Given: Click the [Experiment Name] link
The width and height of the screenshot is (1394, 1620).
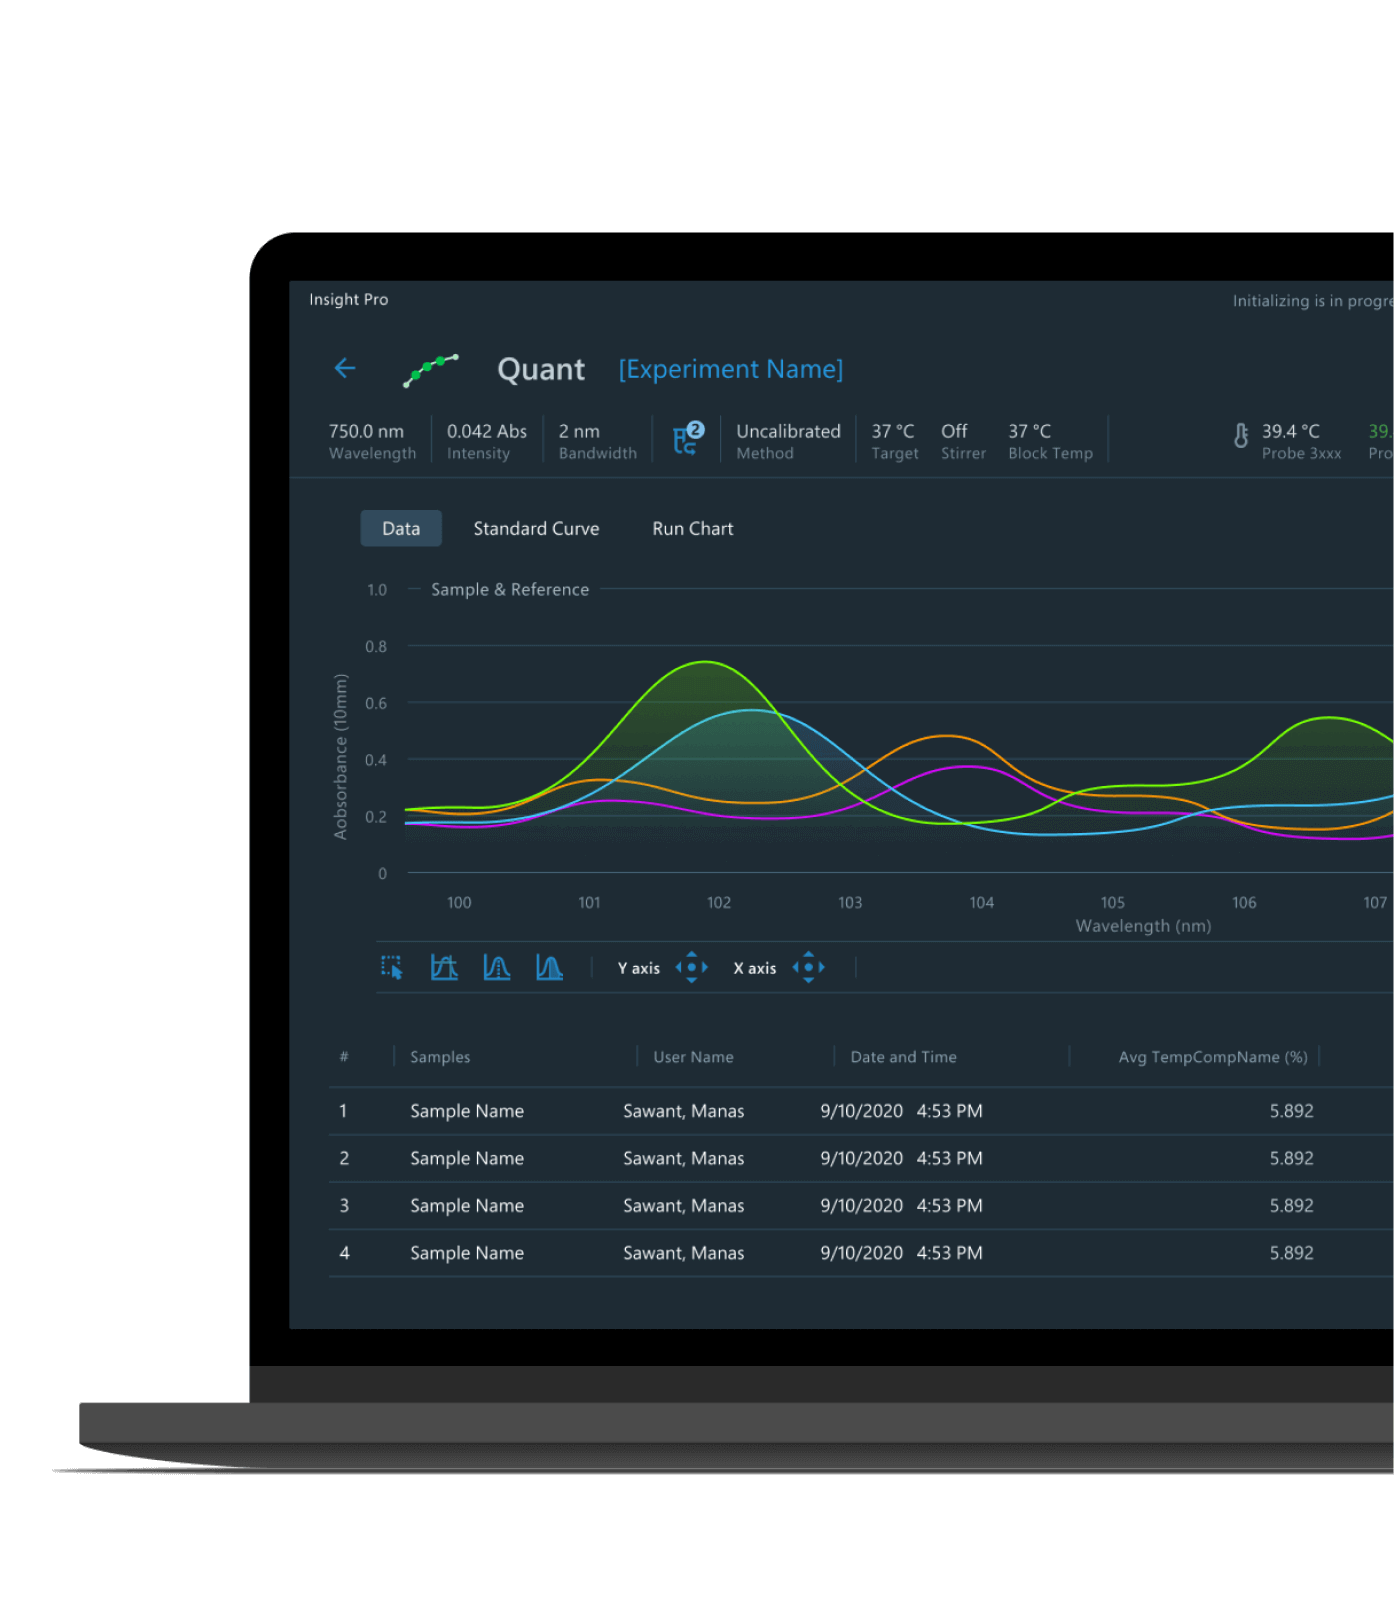Looking at the screenshot, I should click(730, 370).
